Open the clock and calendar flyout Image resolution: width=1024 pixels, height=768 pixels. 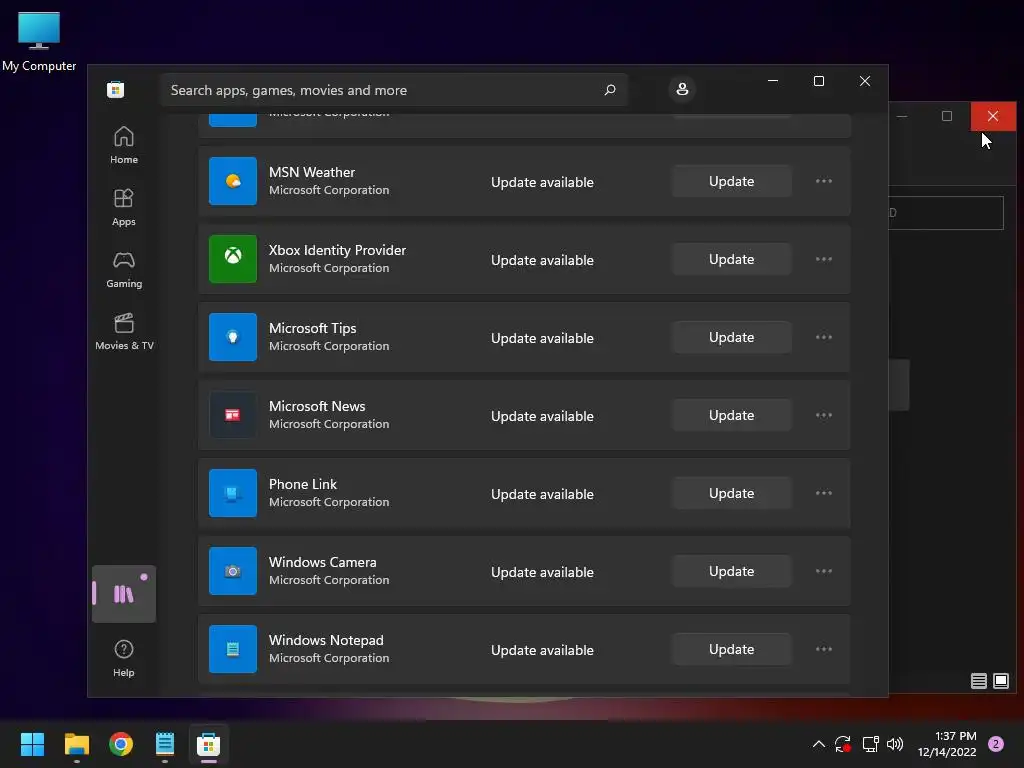click(946, 744)
